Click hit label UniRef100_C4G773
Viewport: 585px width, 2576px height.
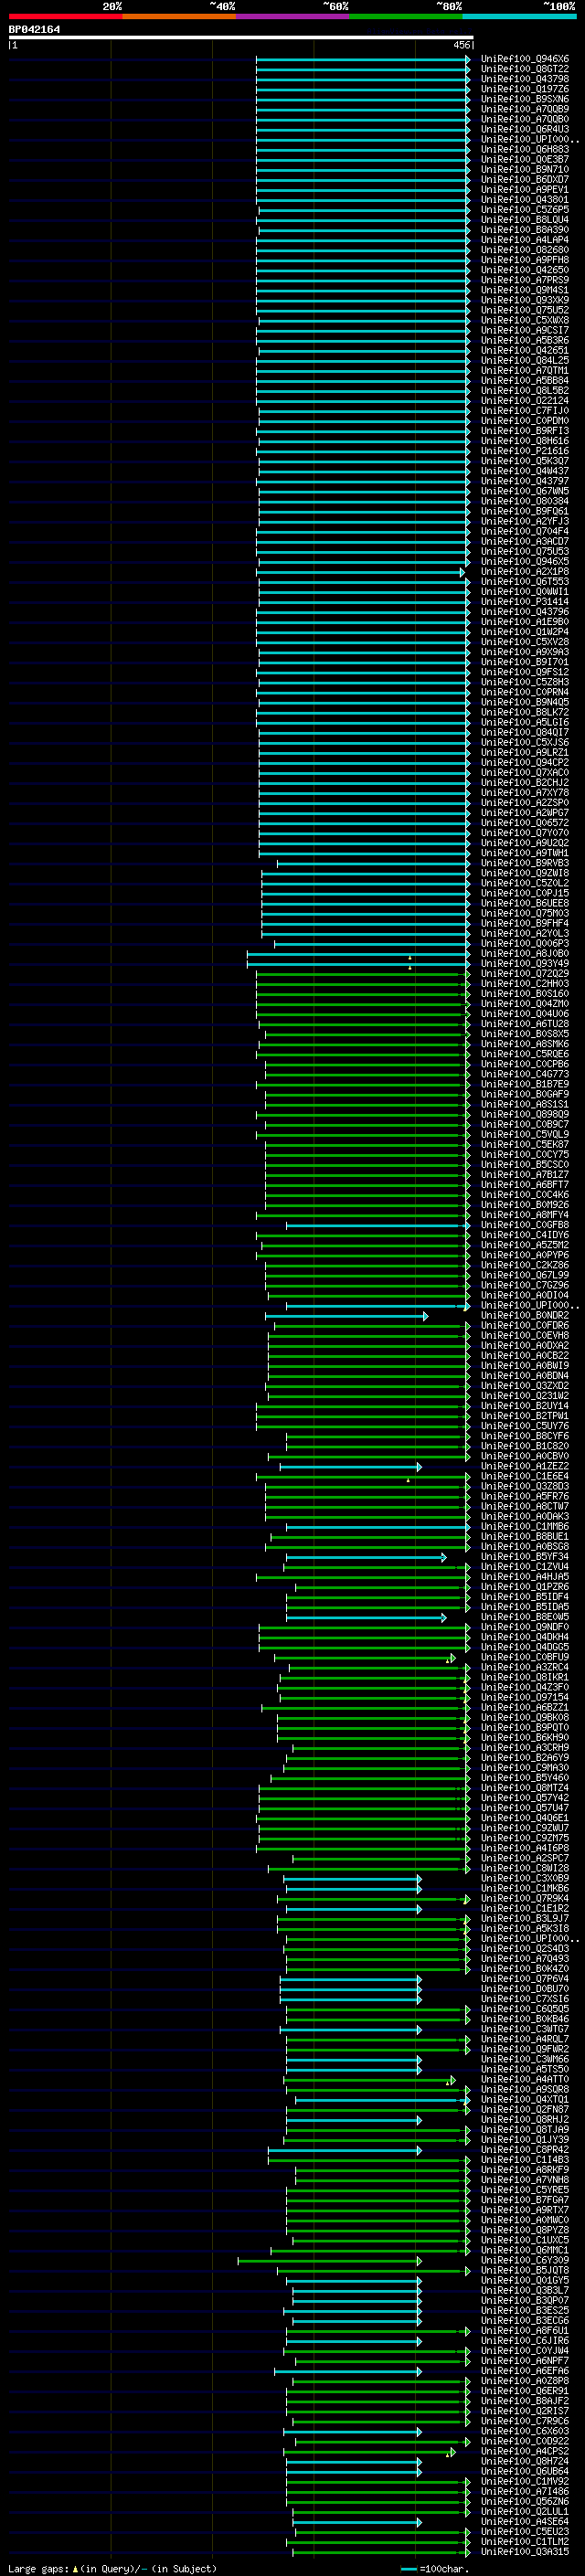click(x=524, y=1074)
